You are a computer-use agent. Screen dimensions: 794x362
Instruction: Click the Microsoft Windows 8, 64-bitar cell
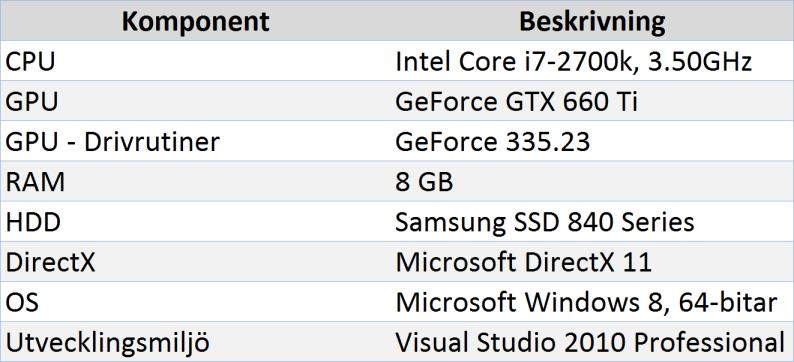click(592, 301)
